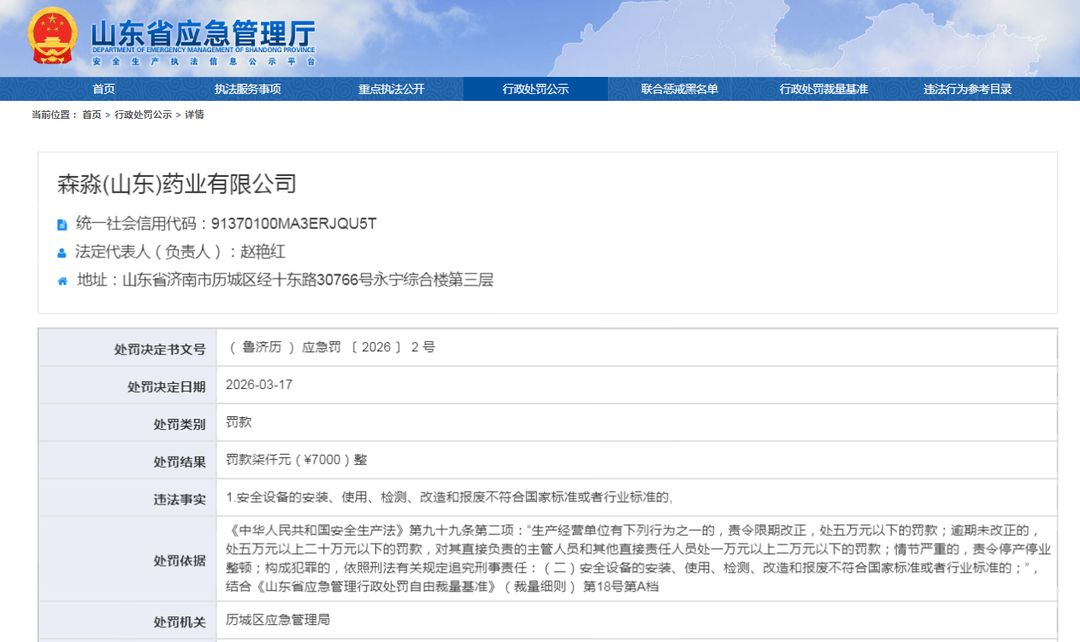Click the penalty authority 历城区应急管理局
This screenshot has width=1080, height=642.
277,620
